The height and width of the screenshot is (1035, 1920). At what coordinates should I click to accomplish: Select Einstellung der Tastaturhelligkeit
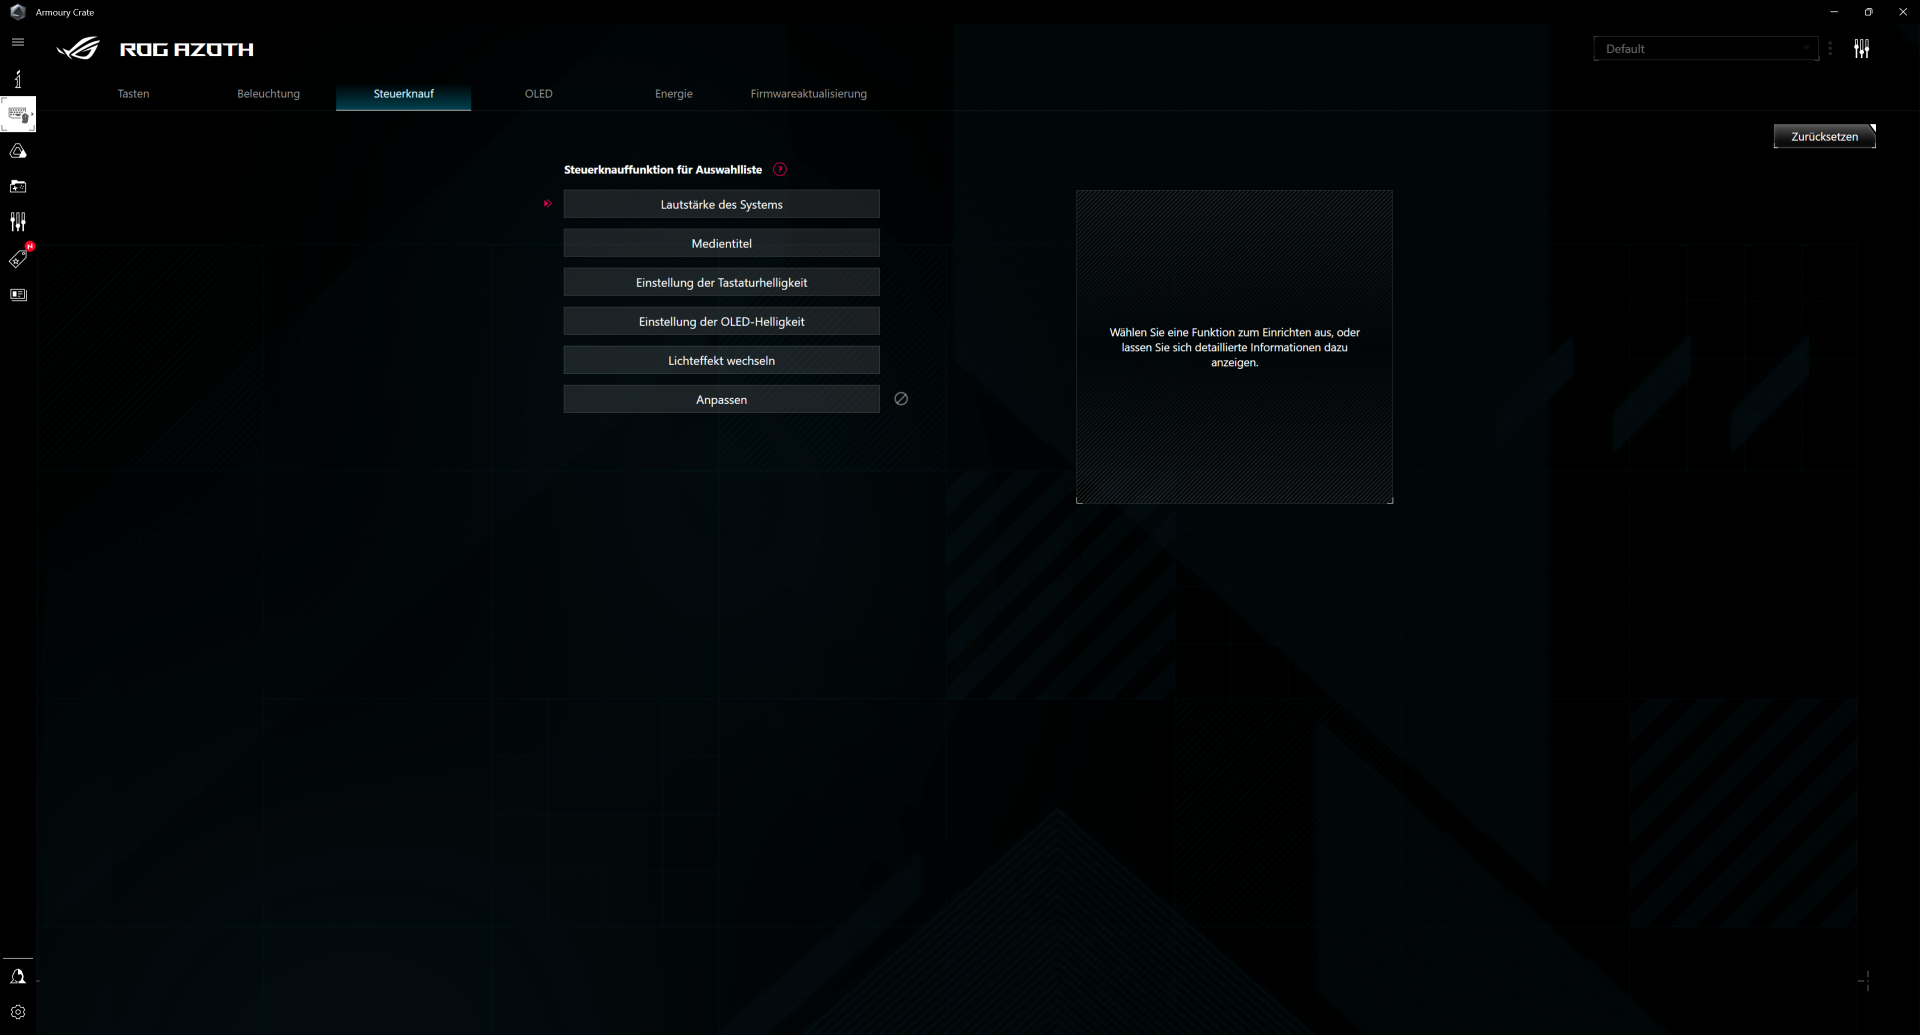pyautogui.click(x=721, y=282)
